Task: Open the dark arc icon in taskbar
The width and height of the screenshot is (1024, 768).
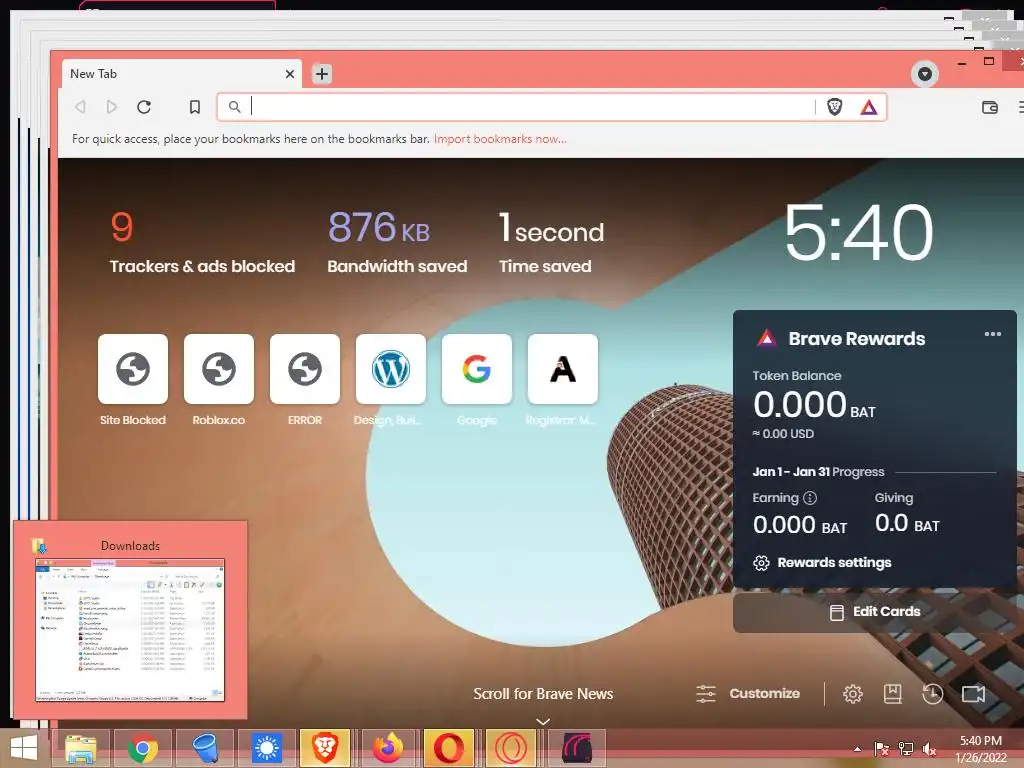Action: (x=577, y=748)
